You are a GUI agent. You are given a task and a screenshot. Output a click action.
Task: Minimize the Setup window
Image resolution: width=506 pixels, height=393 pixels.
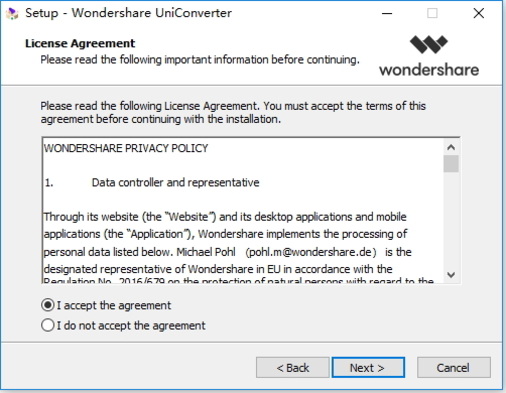pyautogui.click(x=387, y=13)
